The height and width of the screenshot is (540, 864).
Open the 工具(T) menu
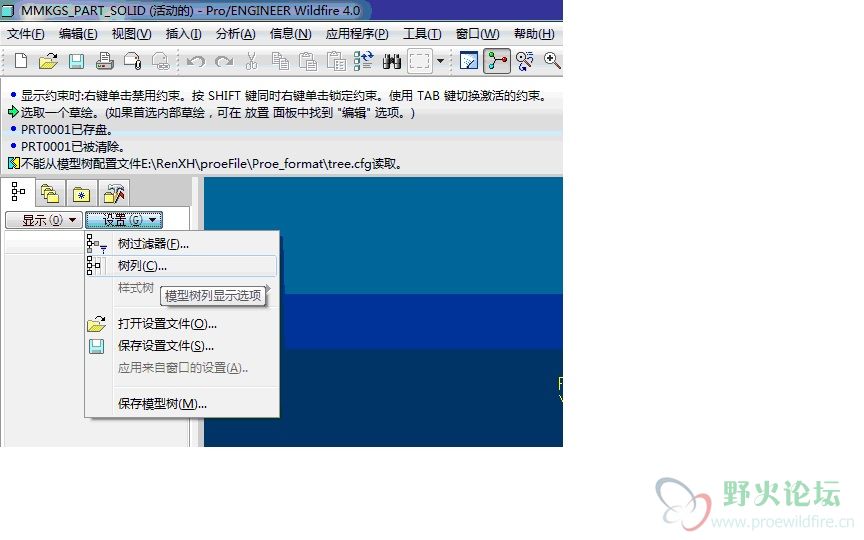[422, 34]
